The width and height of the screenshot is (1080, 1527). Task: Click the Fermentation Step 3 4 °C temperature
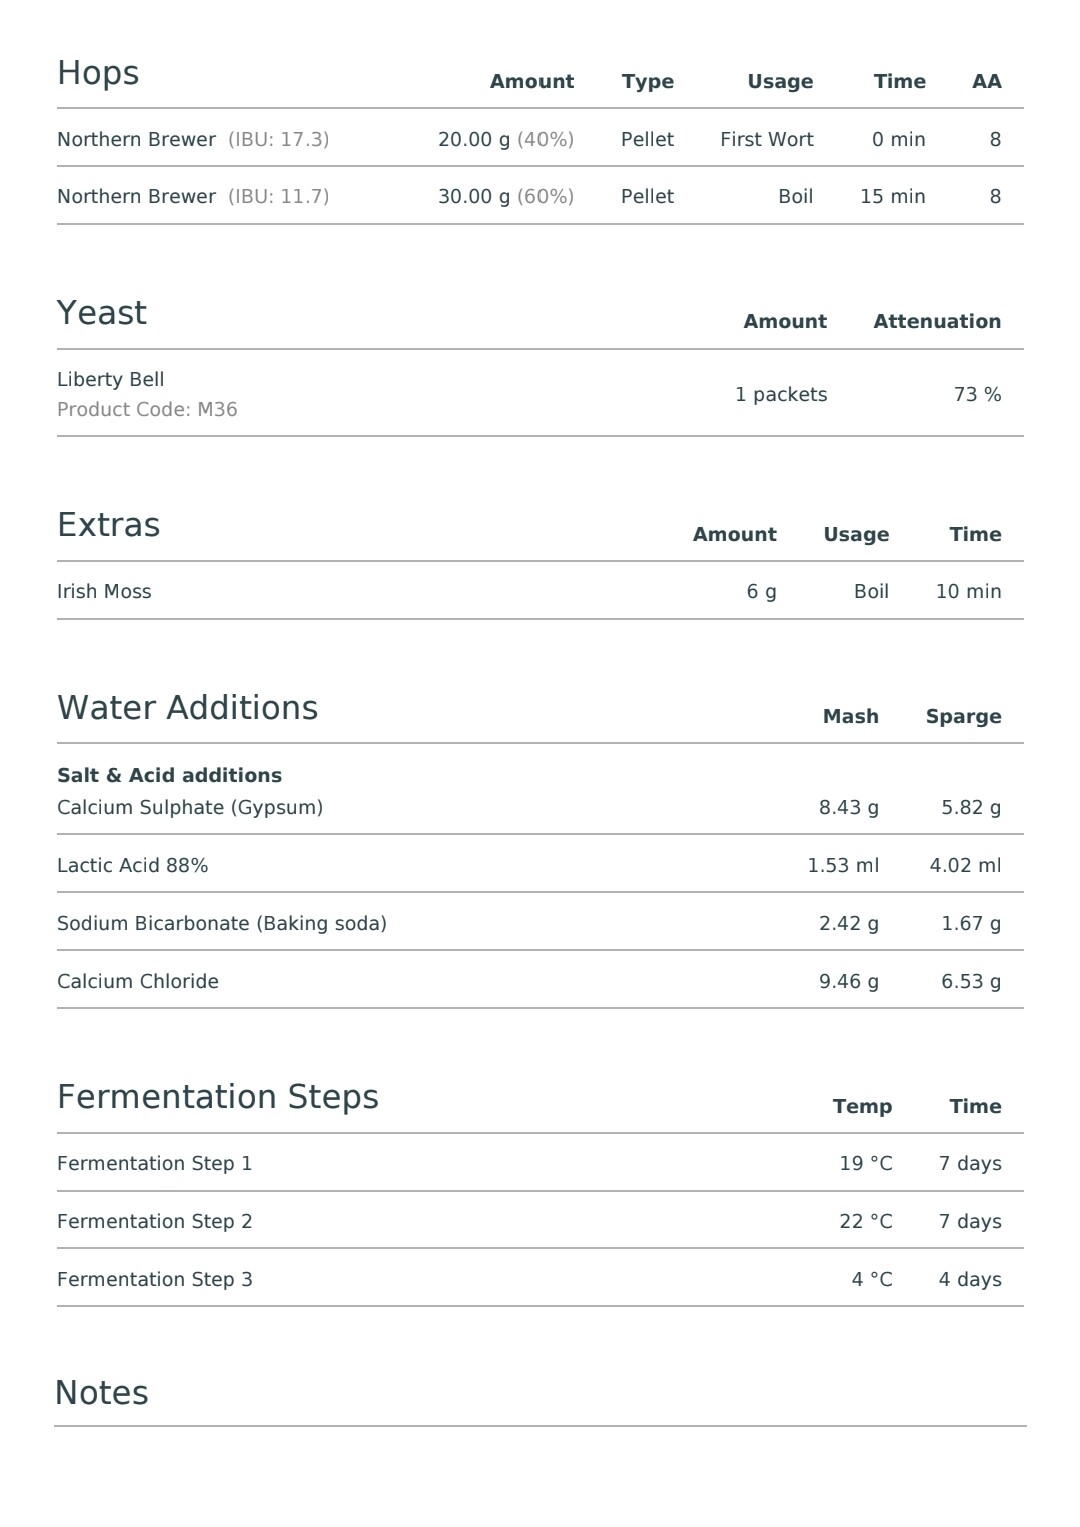(872, 1280)
